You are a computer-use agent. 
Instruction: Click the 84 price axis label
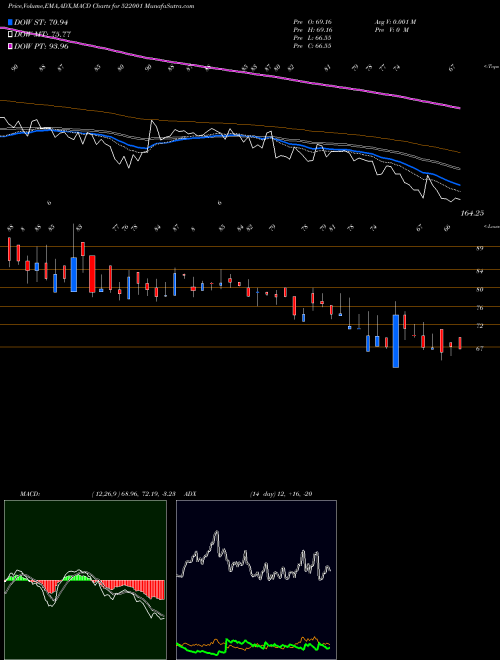pyautogui.click(x=479, y=271)
